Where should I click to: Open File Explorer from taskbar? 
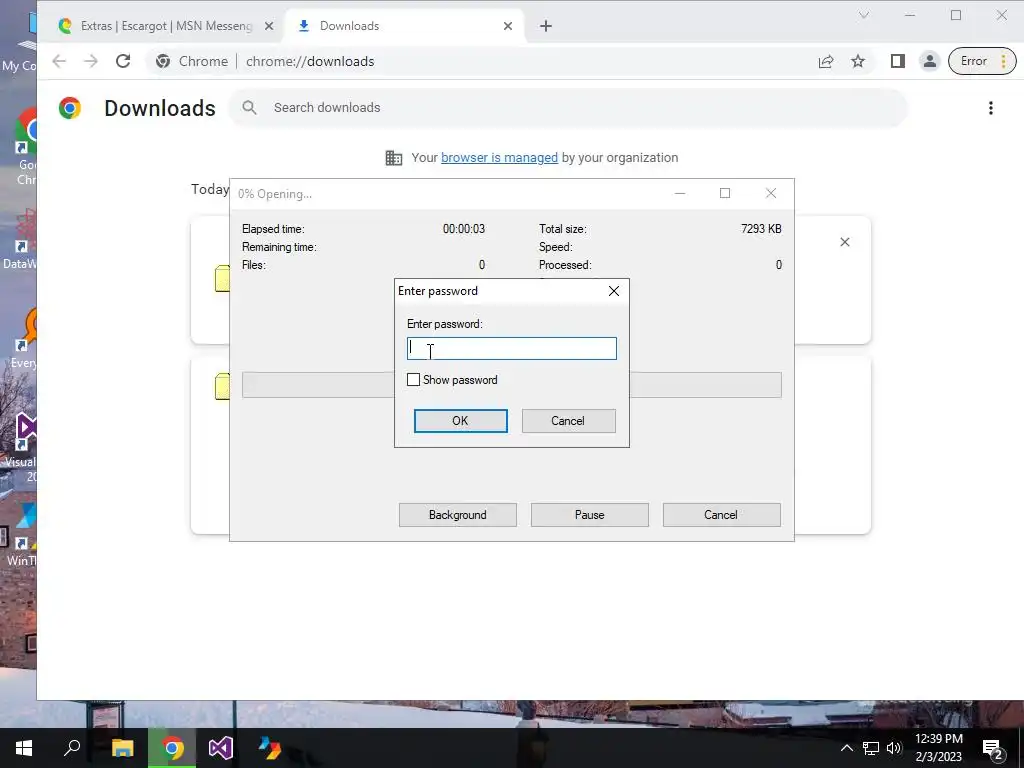tap(122, 748)
